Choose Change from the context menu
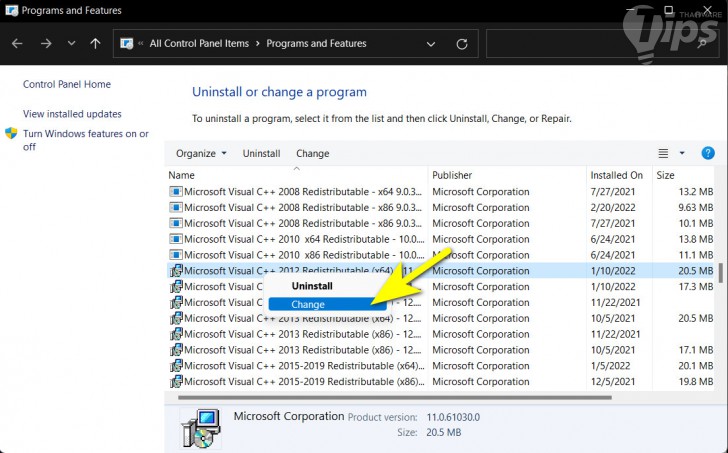This screenshot has height=453, width=728. coord(327,304)
